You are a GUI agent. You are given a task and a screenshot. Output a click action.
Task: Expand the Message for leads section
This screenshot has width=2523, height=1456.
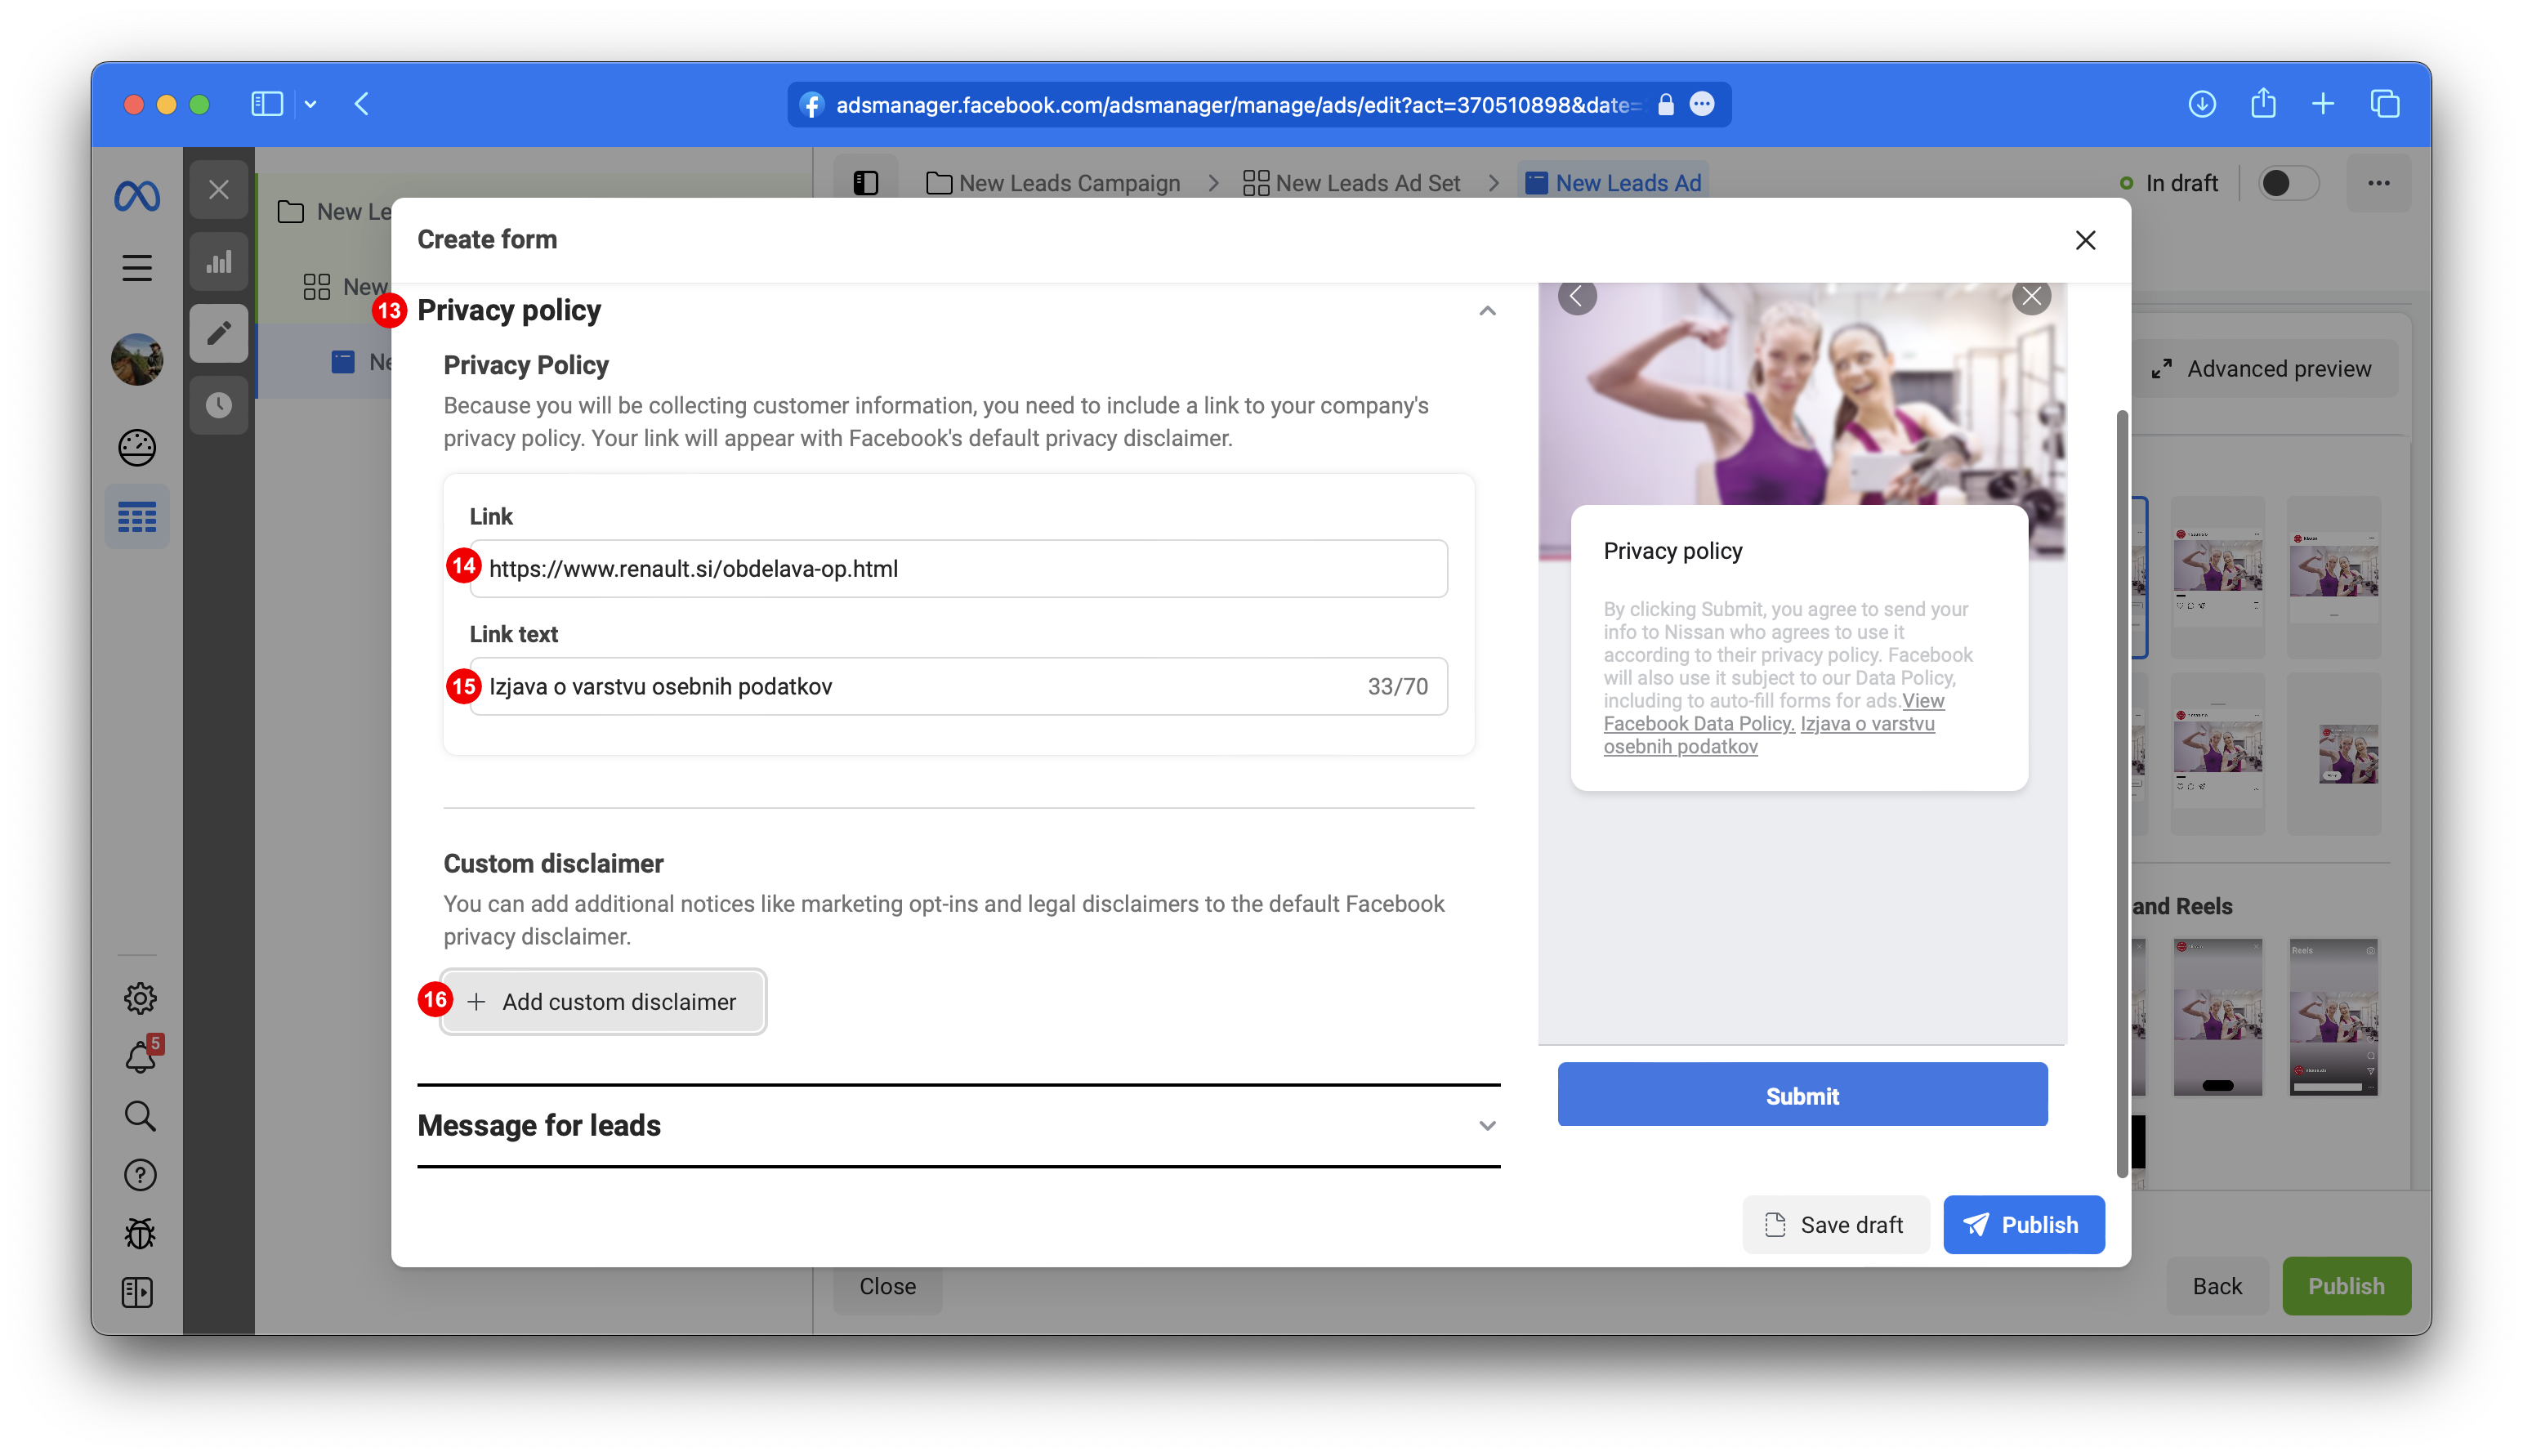tap(1487, 1126)
